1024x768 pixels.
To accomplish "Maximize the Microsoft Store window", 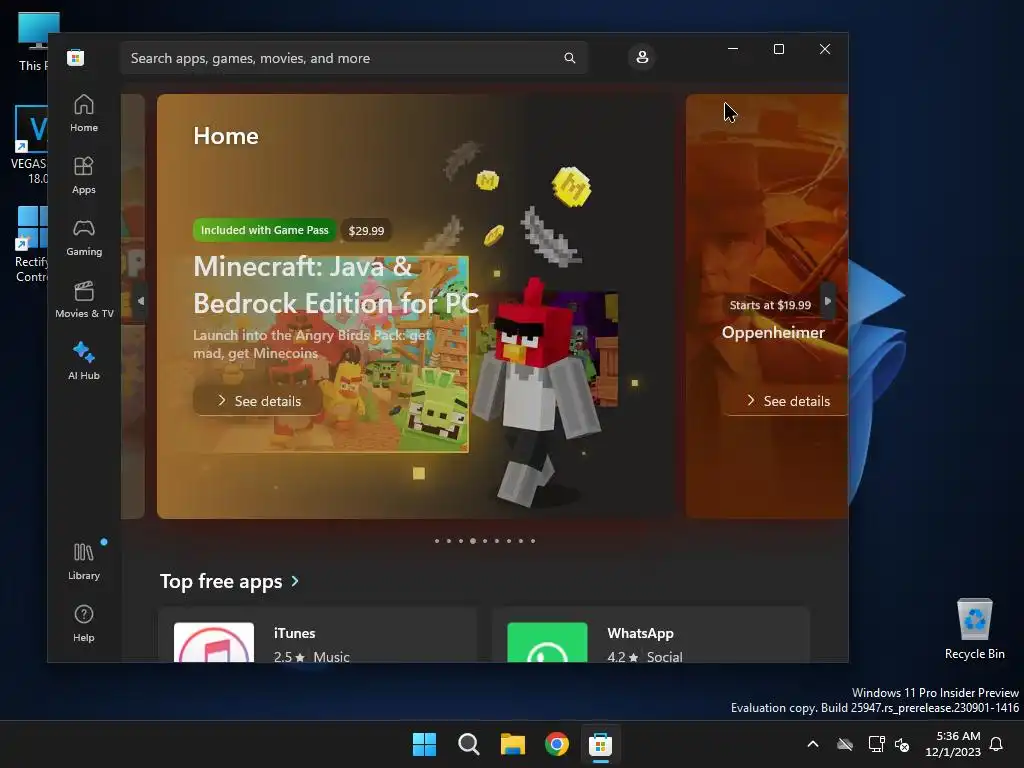I will (778, 49).
